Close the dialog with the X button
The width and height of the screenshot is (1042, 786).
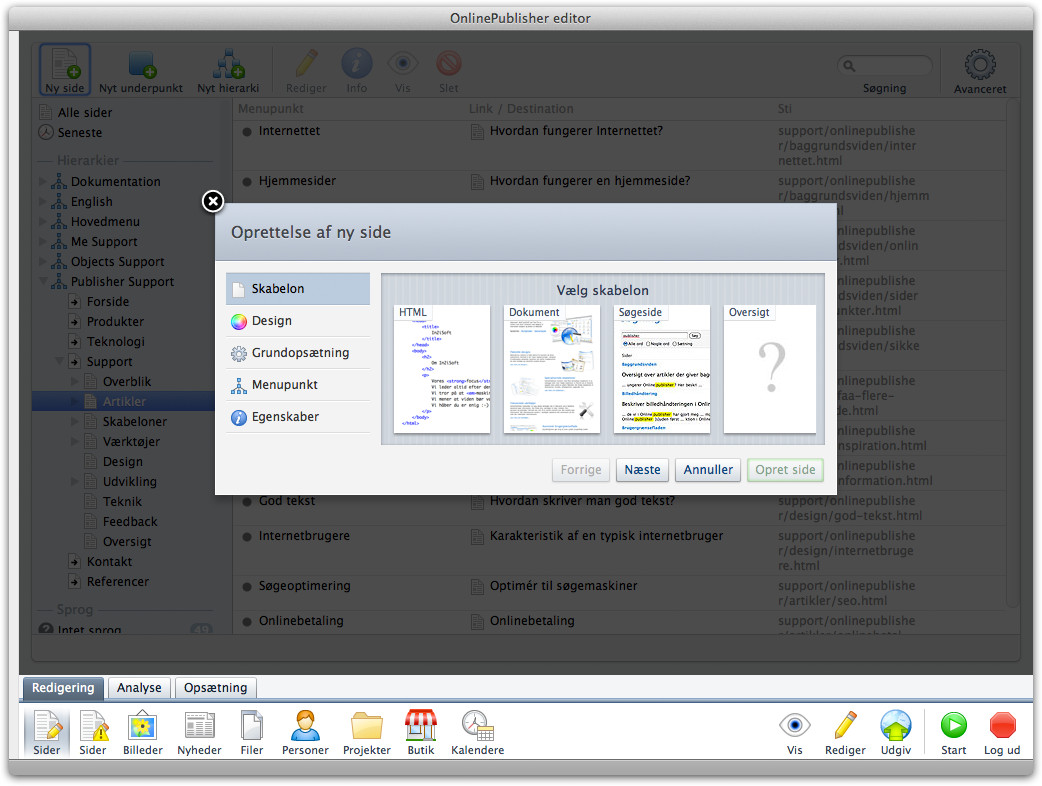click(x=213, y=202)
